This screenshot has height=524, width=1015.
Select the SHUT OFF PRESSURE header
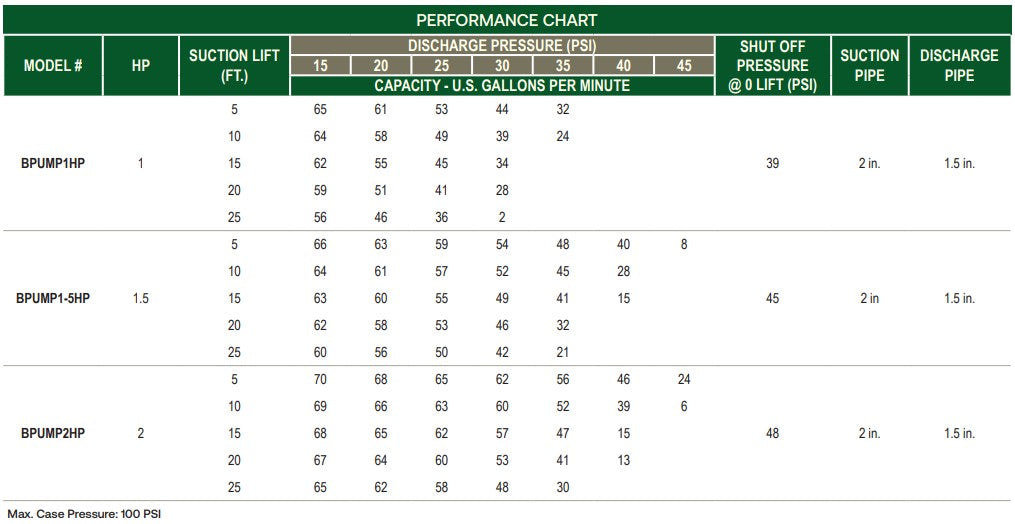pyautogui.click(x=773, y=65)
